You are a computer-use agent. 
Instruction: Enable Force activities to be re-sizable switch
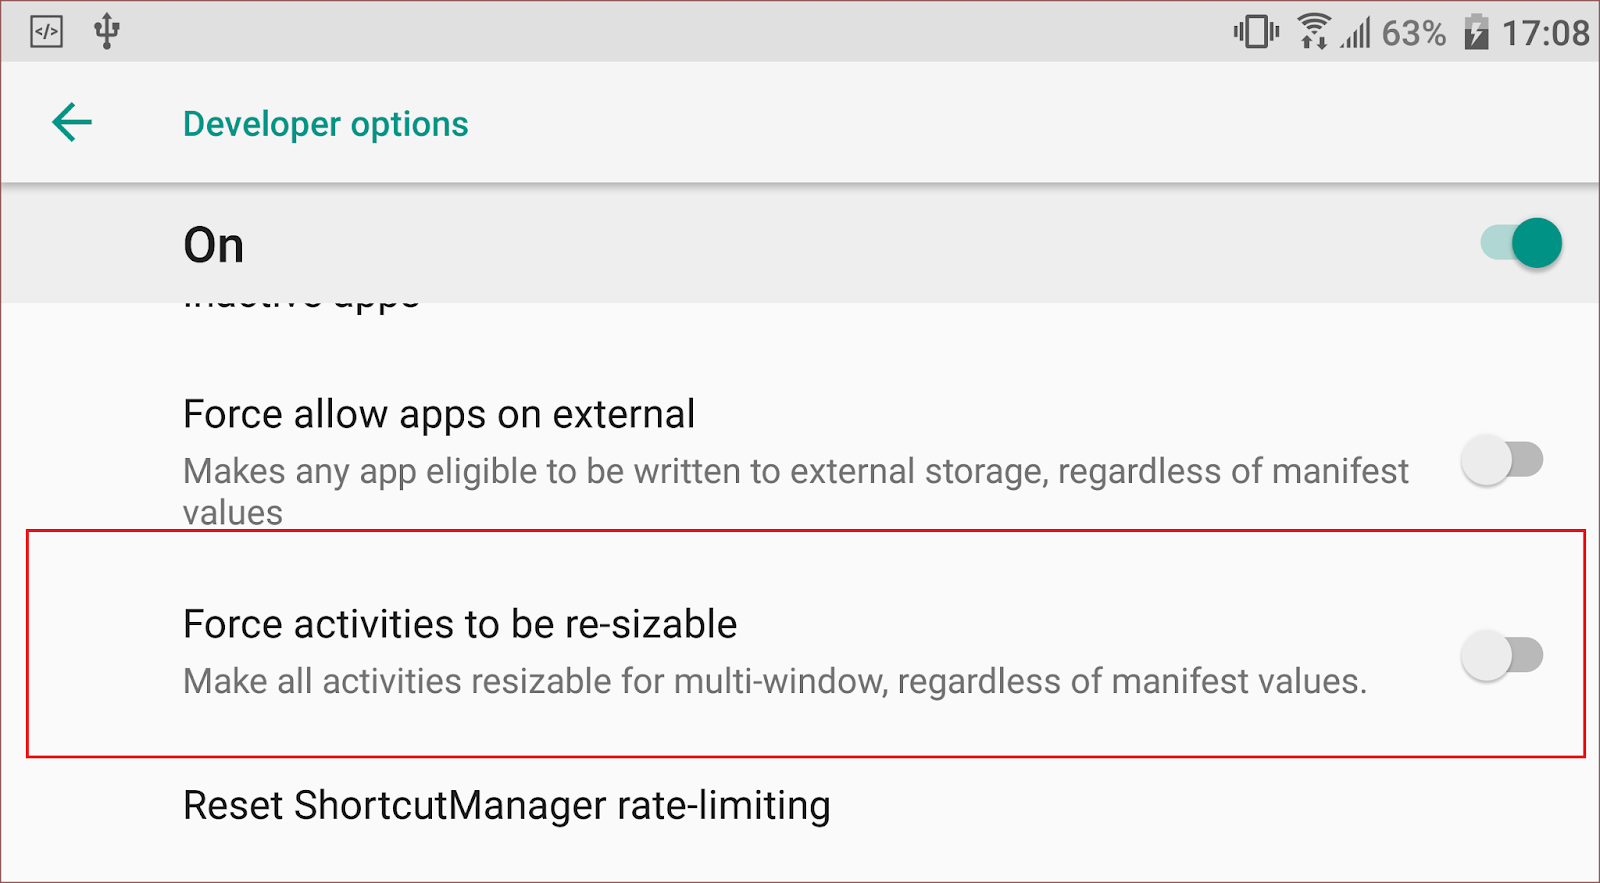[1502, 656]
